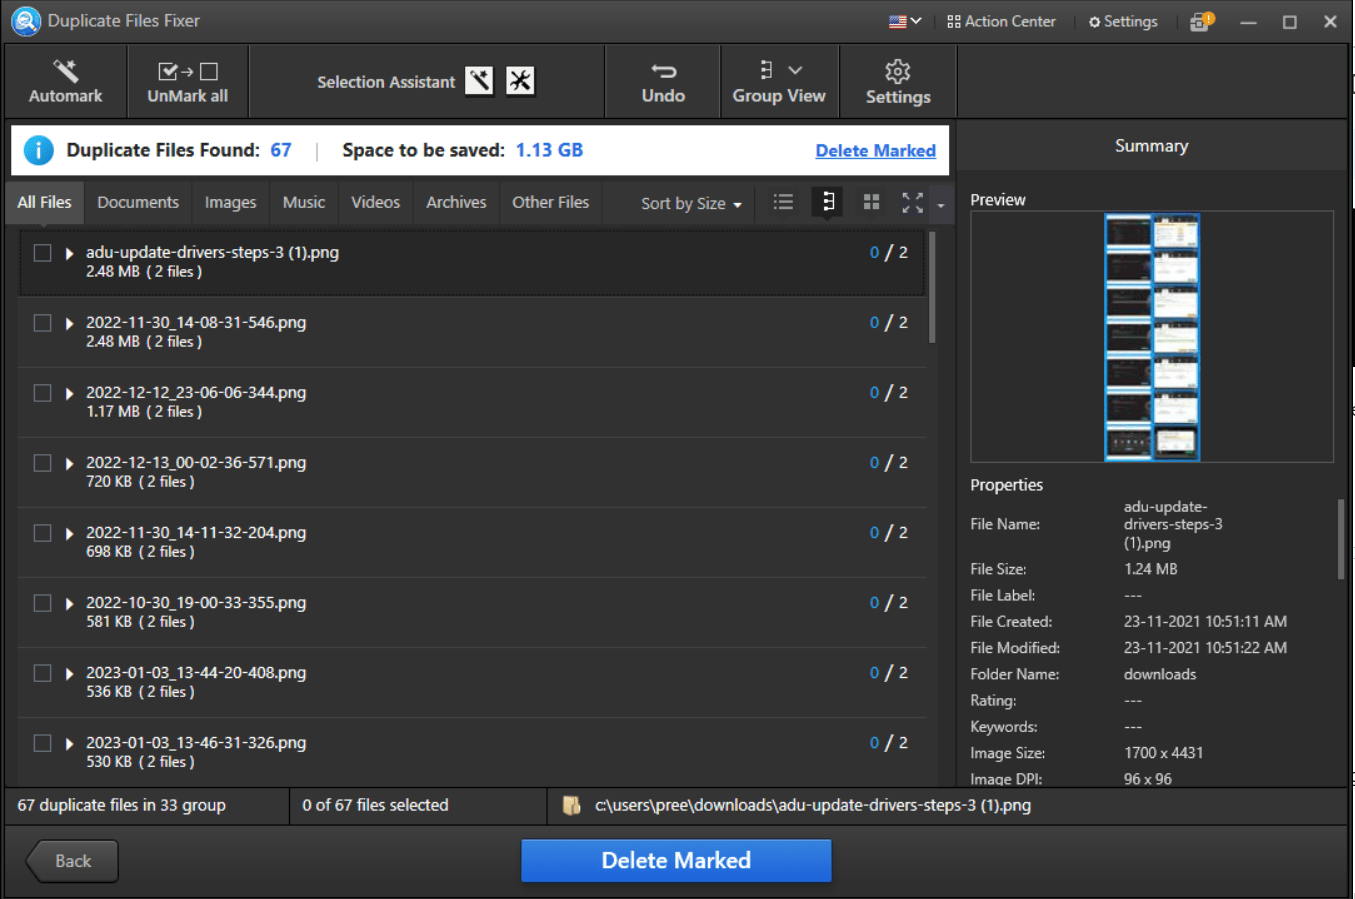Select the Automark tool
The image size is (1355, 899).
click(65, 81)
